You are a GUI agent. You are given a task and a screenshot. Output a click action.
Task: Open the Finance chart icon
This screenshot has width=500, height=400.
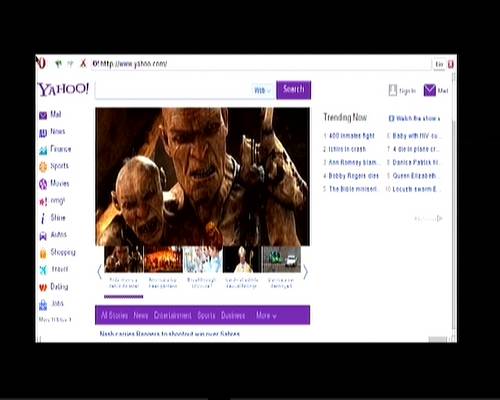[43, 150]
